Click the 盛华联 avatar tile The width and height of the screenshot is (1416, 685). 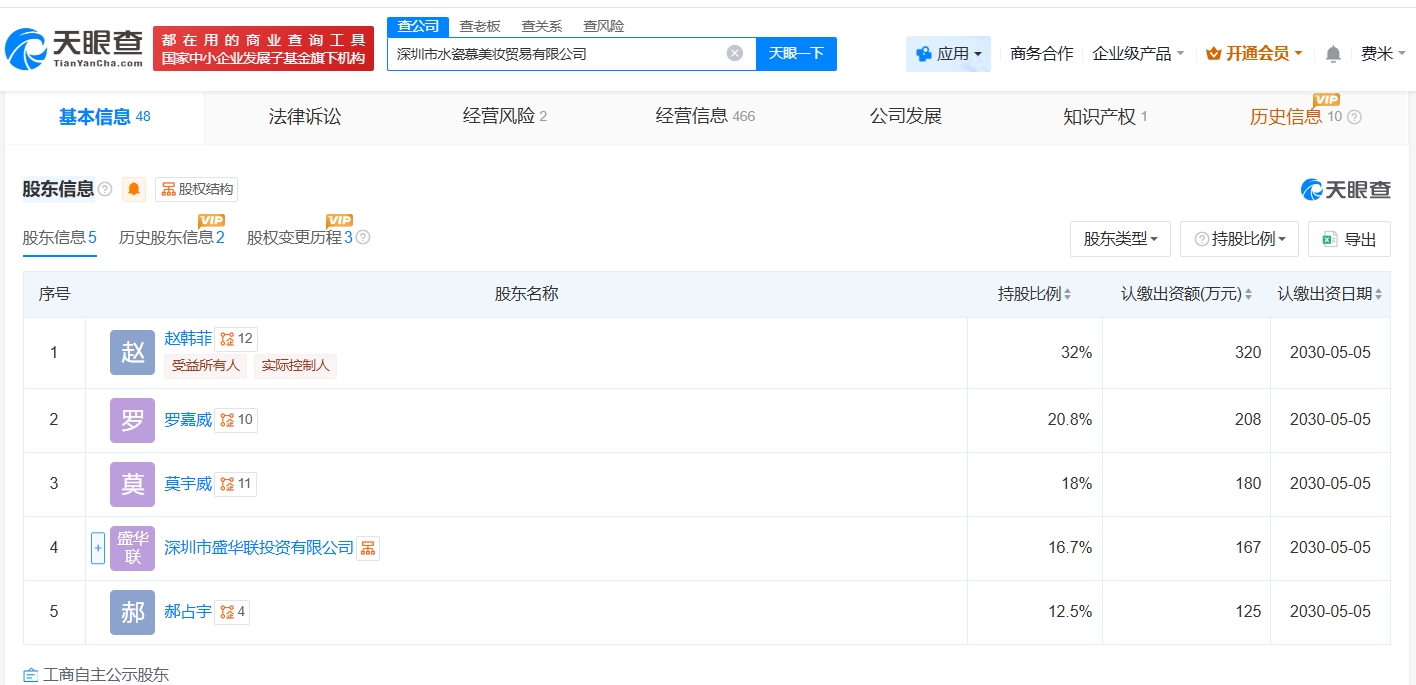coord(133,548)
